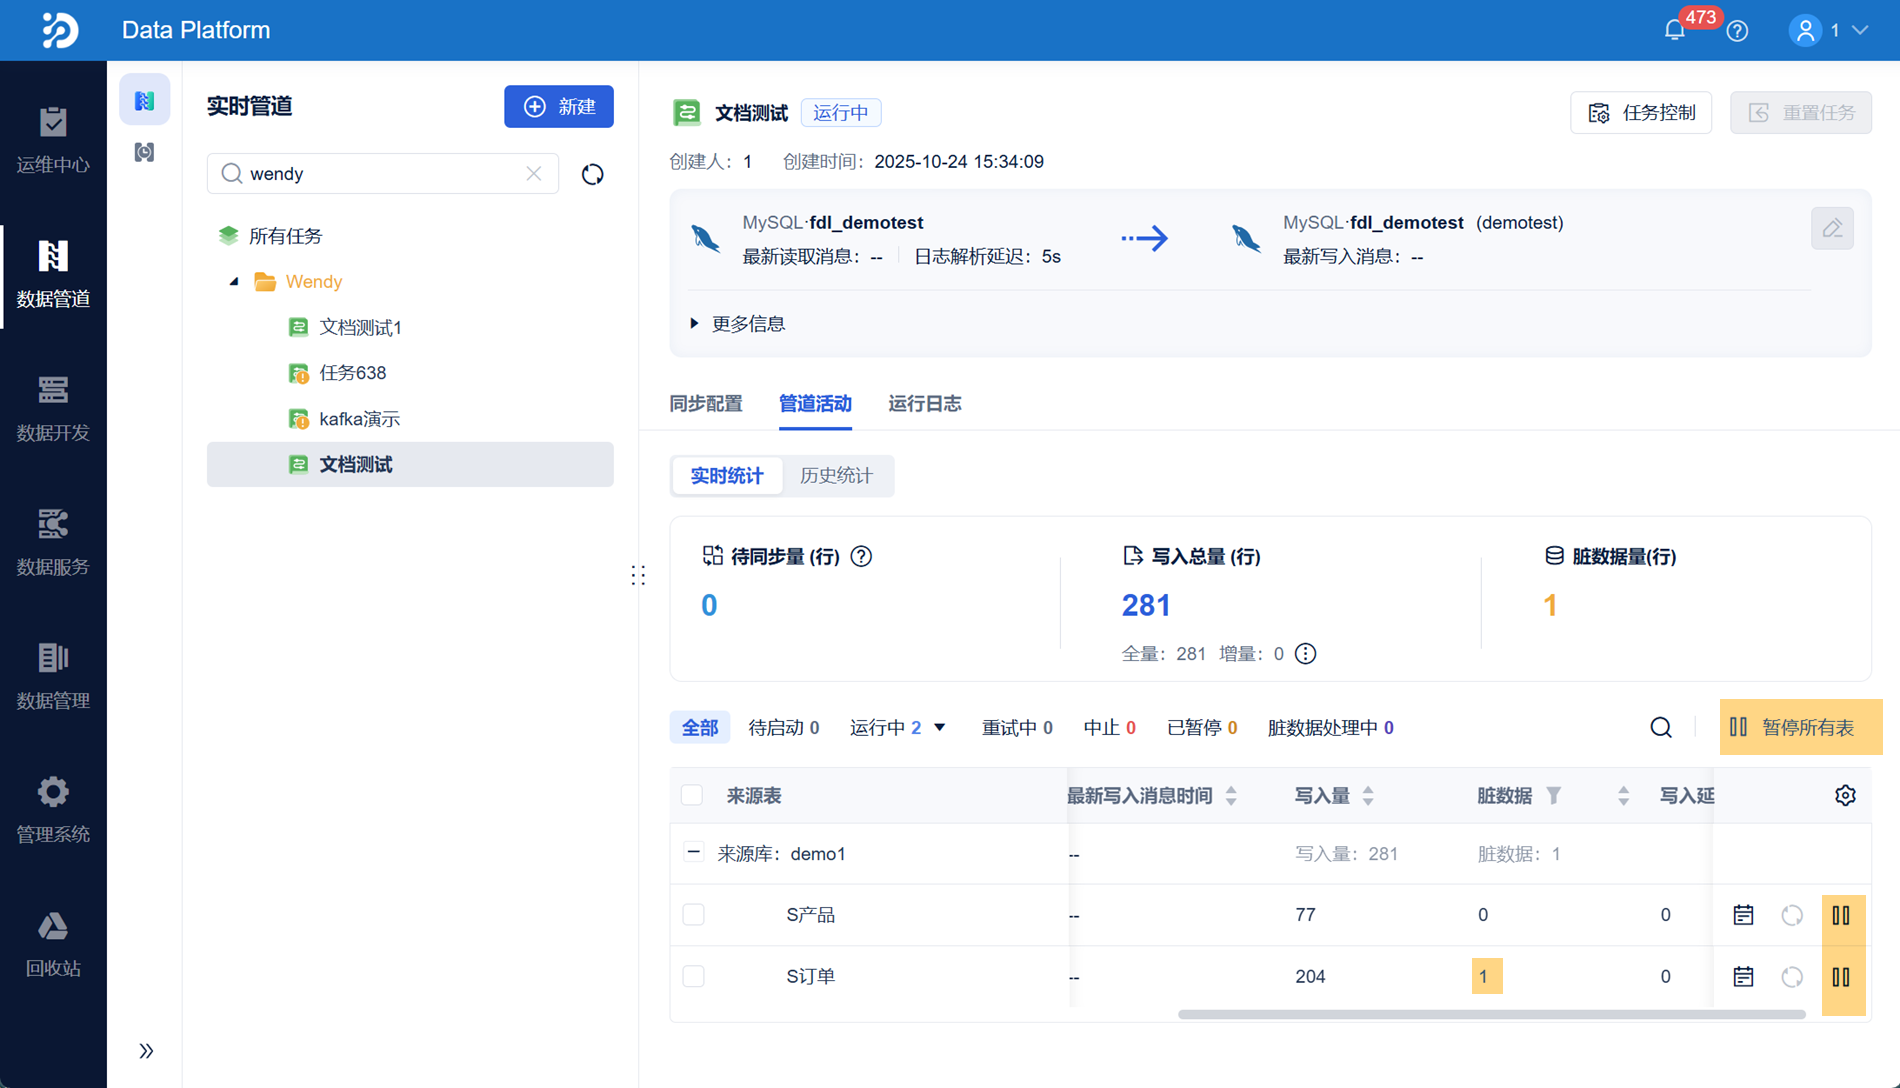Open 数据管道 in the sidebar

[53, 273]
